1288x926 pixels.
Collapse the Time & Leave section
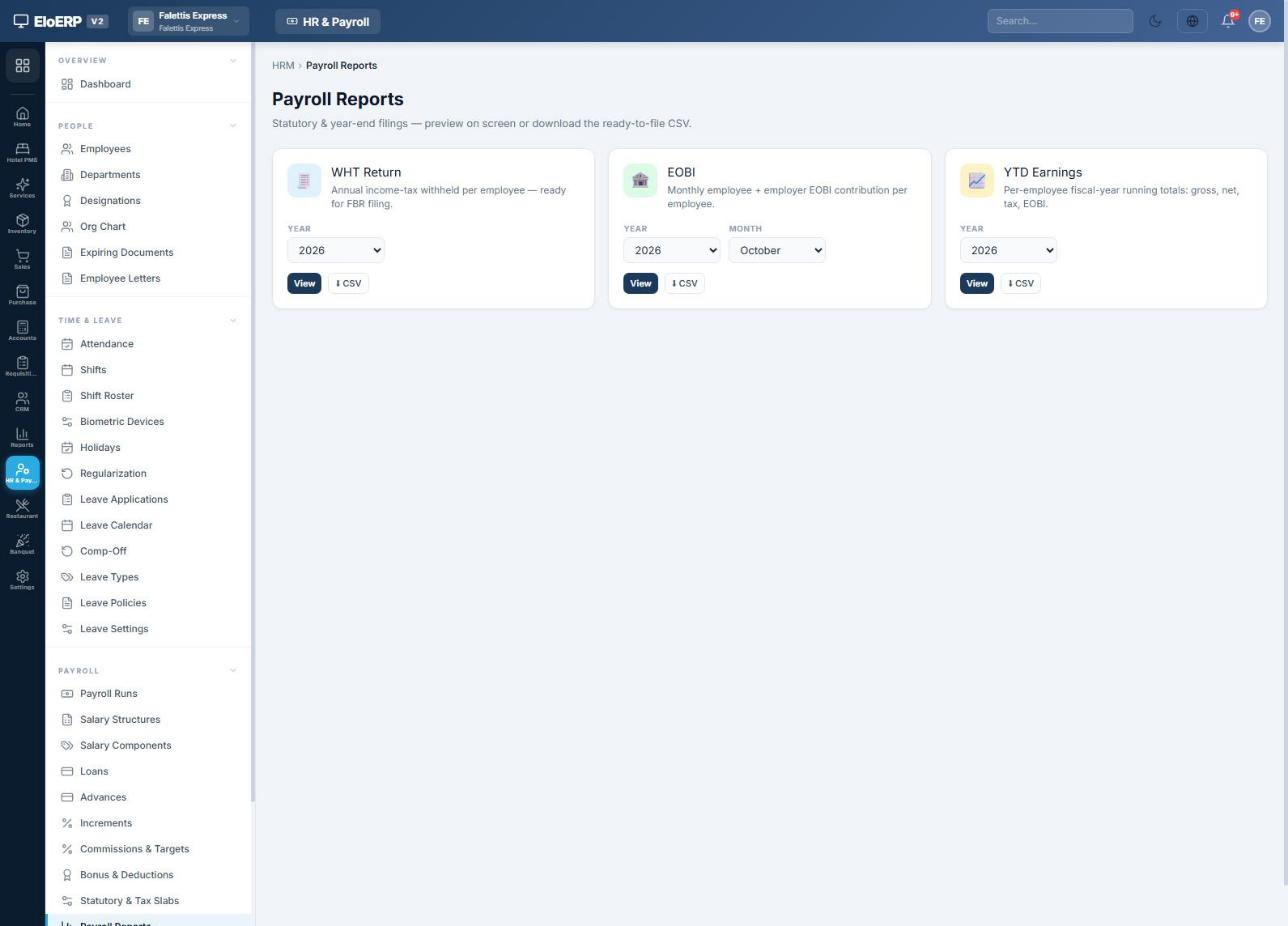tap(233, 321)
